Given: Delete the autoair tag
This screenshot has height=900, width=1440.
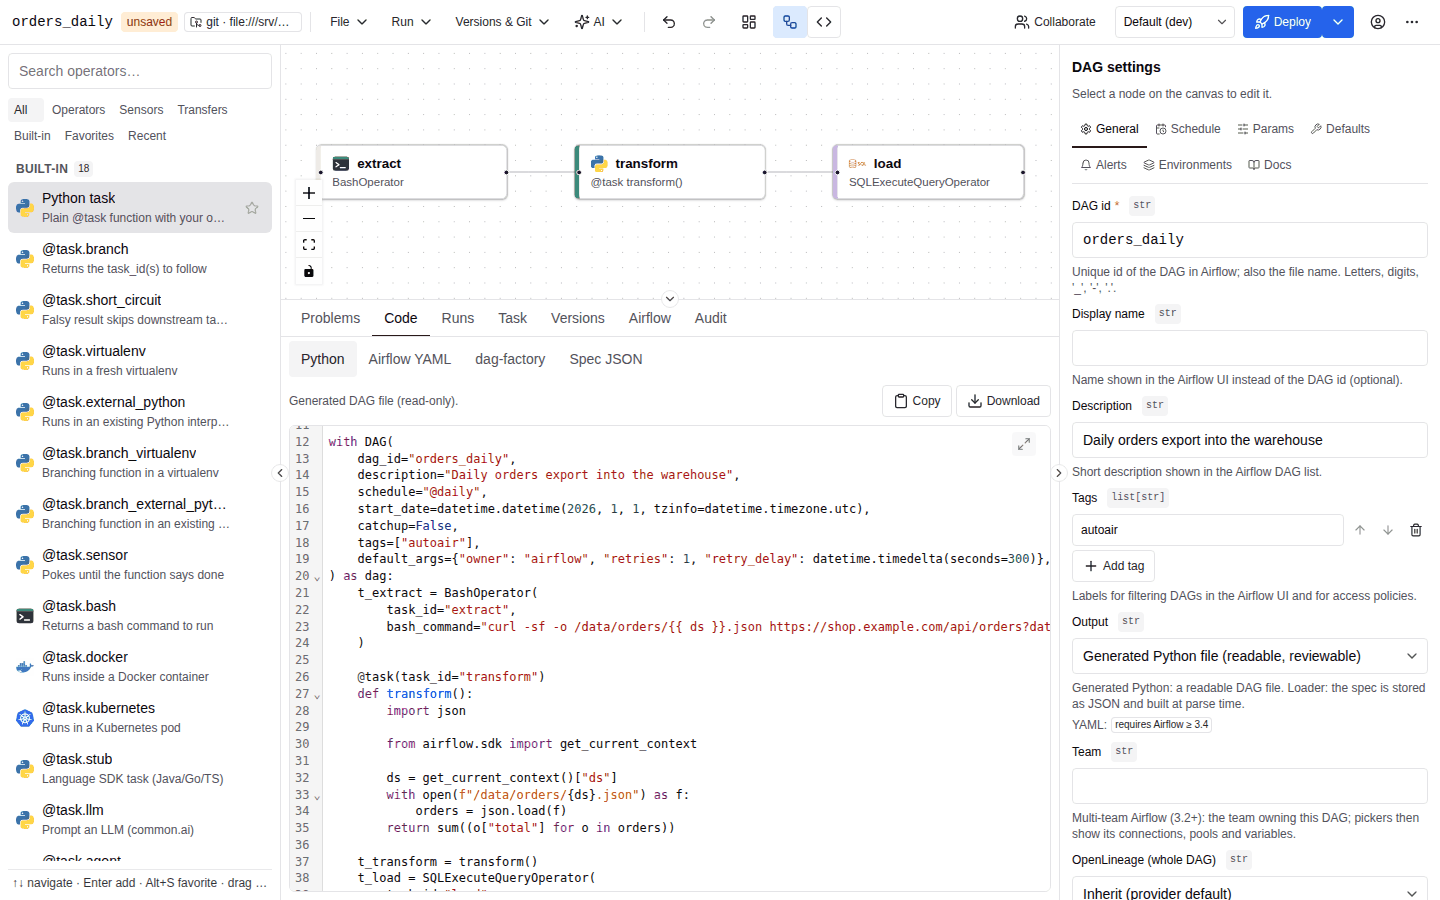Looking at the screenshot, I should 1416,530.
